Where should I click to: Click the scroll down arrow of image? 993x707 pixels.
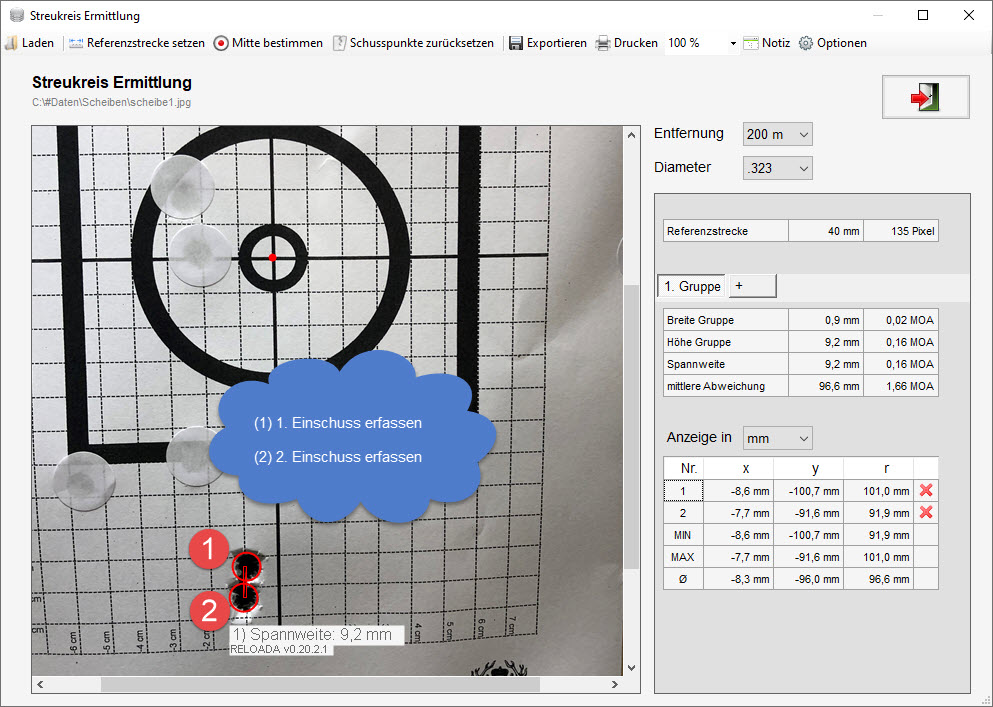[x=631, y=668]
